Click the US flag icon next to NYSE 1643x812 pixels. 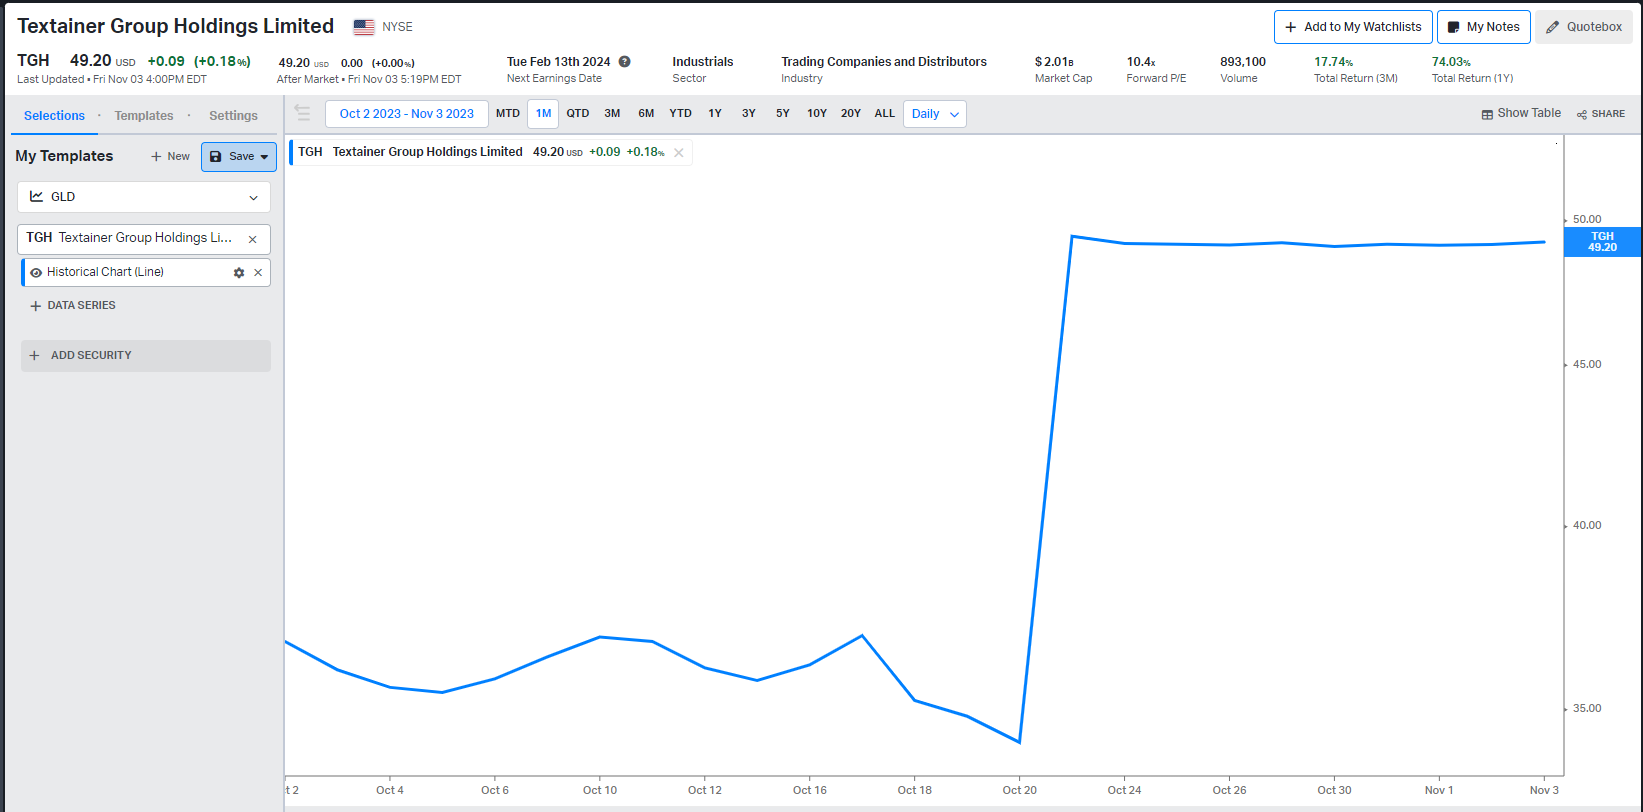click(364, 27)
